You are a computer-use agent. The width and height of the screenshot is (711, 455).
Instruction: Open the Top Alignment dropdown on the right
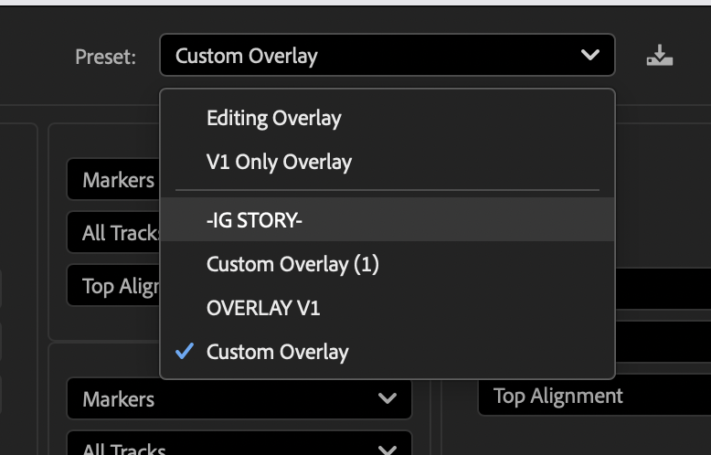594,396
